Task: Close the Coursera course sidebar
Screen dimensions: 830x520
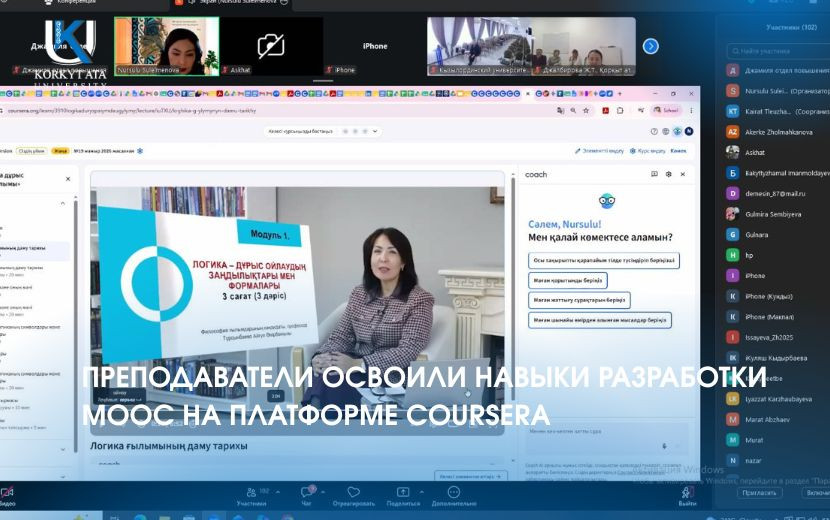Action: 68,179
